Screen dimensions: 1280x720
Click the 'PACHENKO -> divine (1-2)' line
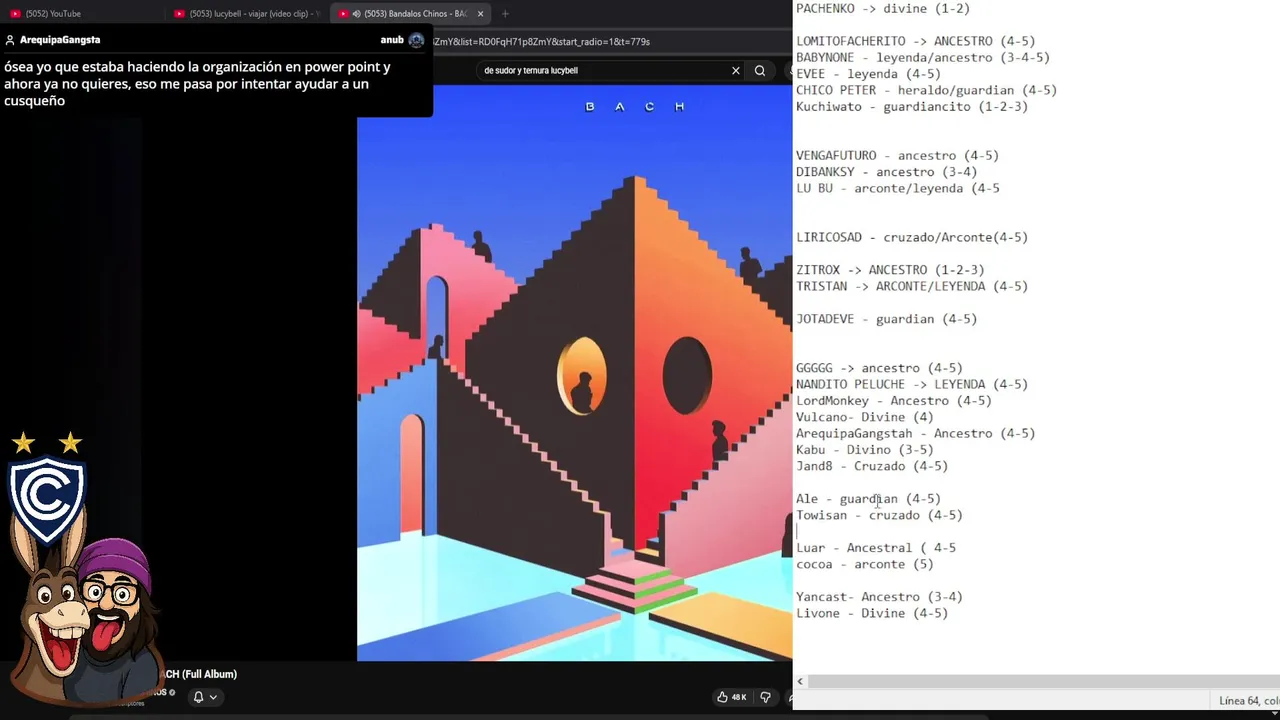pyautogui.click(x=883, y=9)
